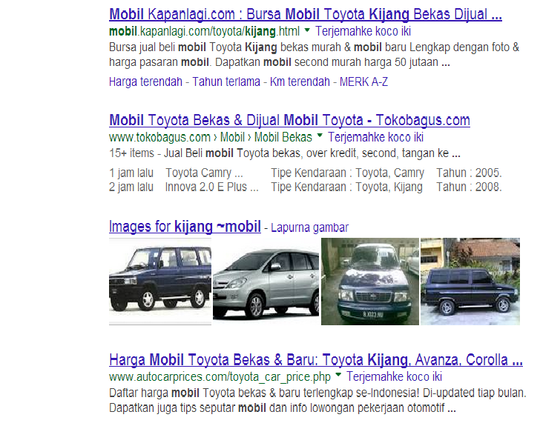Viewport: 540px width, 426px height.
Task: Expand the dropdown arrow beside the autocarprices.com URL
Action: 338,375
